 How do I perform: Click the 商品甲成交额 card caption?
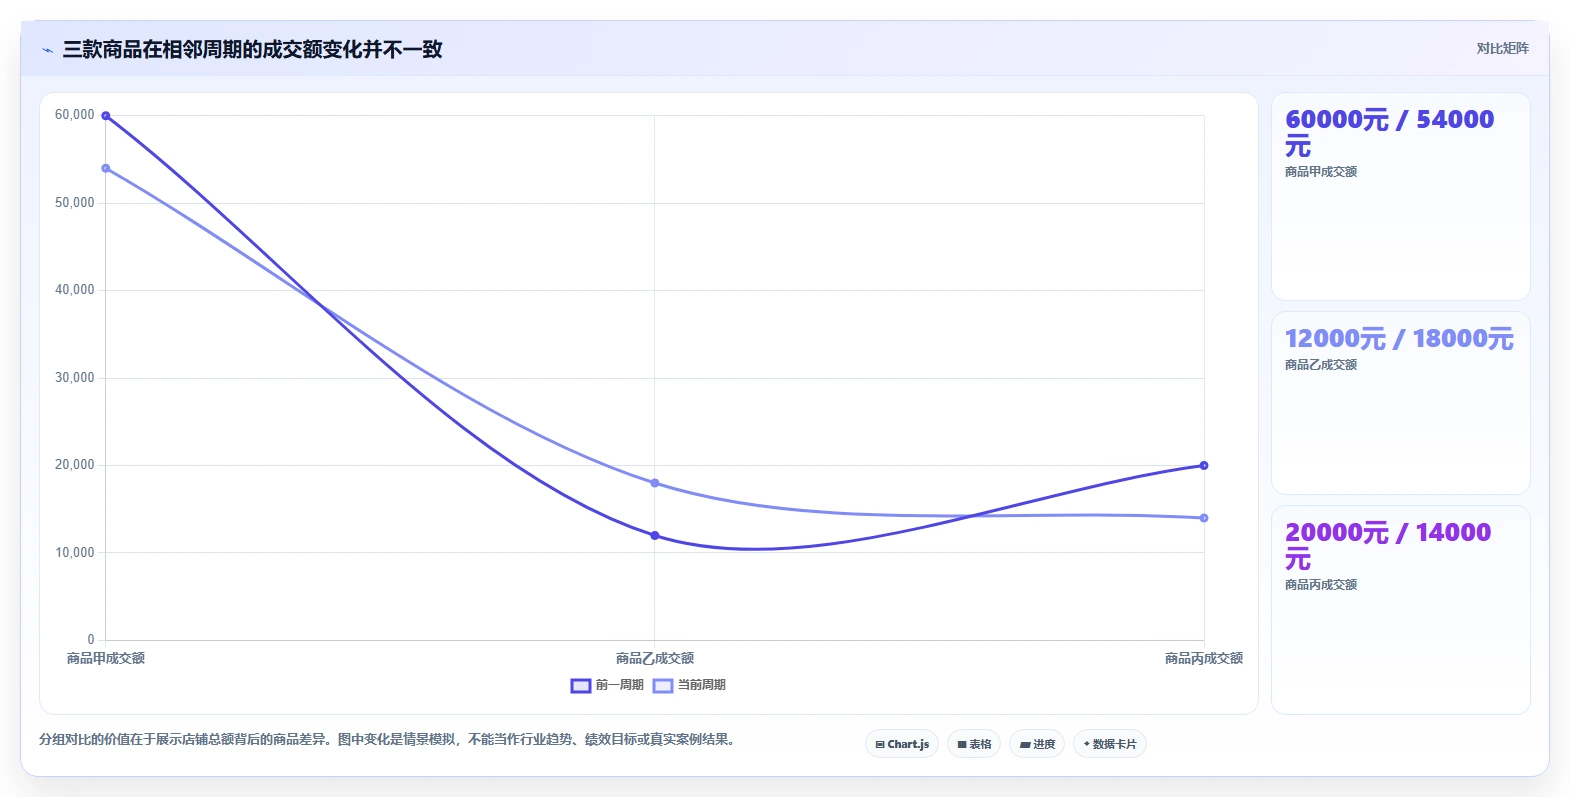coord(1321,172)
